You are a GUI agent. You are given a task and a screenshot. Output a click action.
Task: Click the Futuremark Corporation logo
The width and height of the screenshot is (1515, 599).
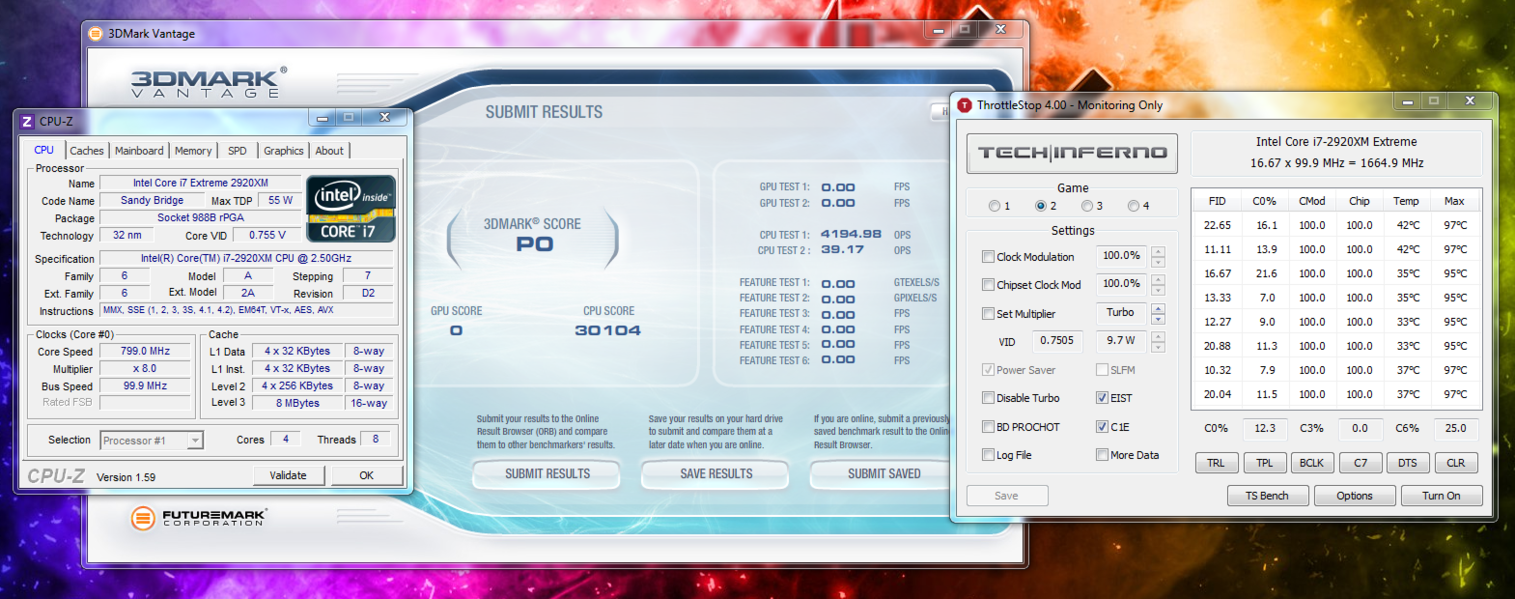pyautogui.click(x=199, y=518)
